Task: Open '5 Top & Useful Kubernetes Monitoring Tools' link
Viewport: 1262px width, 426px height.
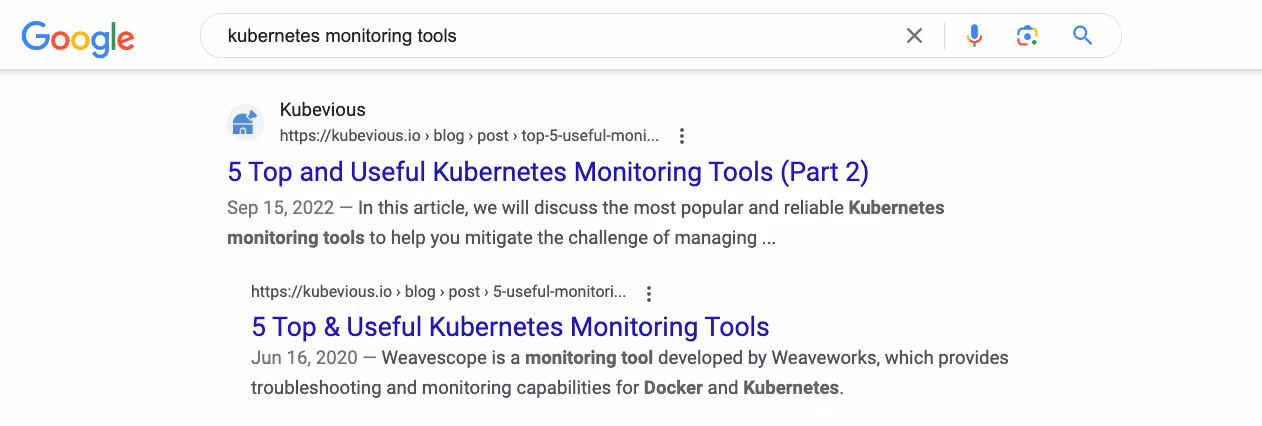Action: (x=510, y=327)
